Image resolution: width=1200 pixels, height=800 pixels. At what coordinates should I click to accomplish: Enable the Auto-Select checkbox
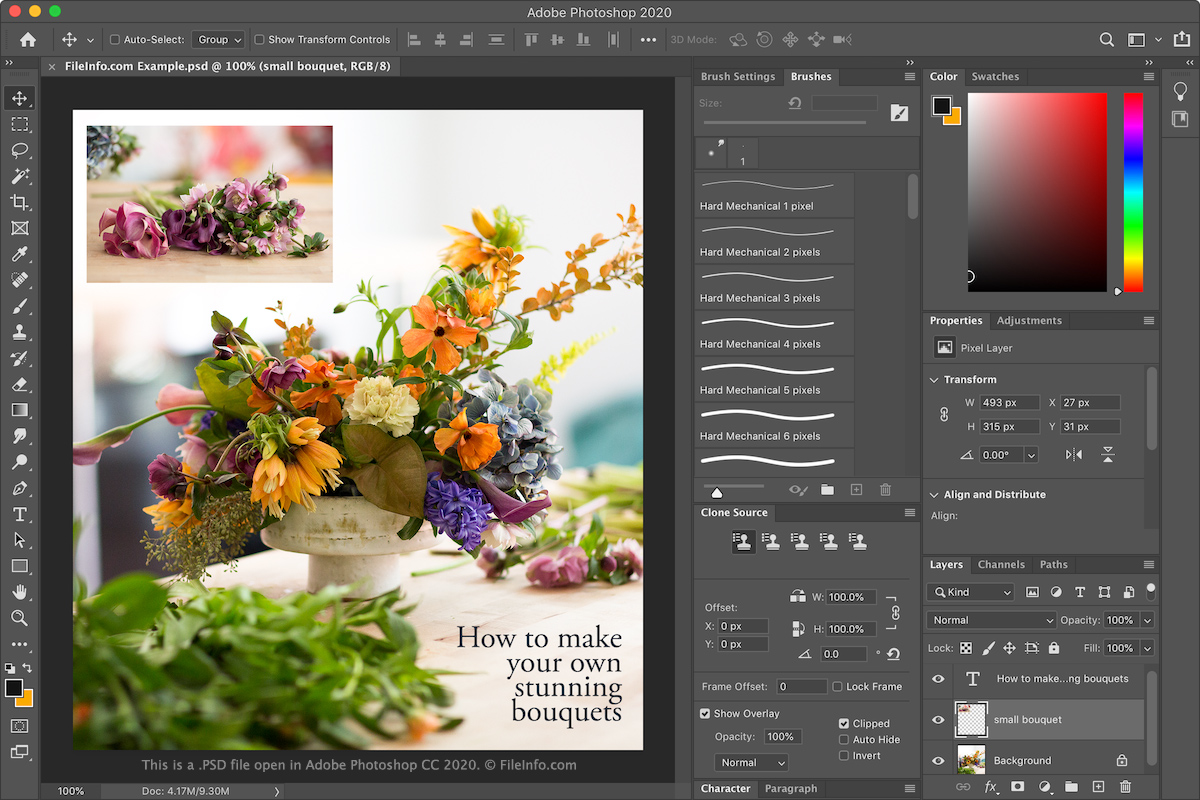pyautogui.click(x=115, y=40)
